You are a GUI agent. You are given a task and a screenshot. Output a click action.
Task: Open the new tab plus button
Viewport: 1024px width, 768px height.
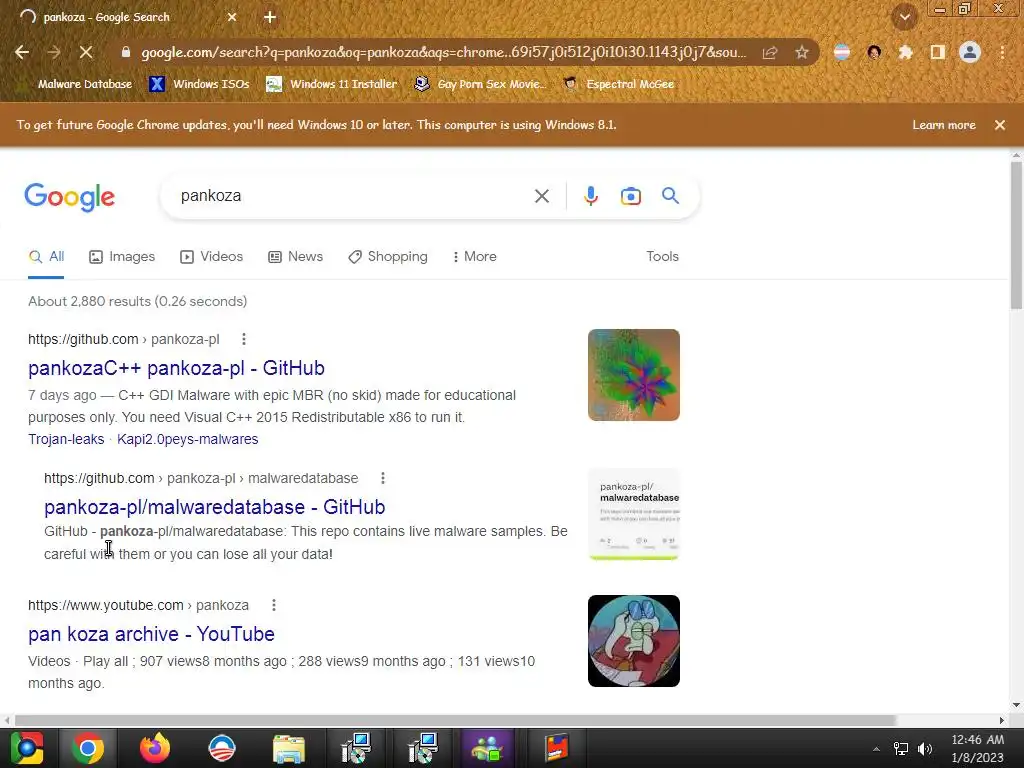click(270, 18)
